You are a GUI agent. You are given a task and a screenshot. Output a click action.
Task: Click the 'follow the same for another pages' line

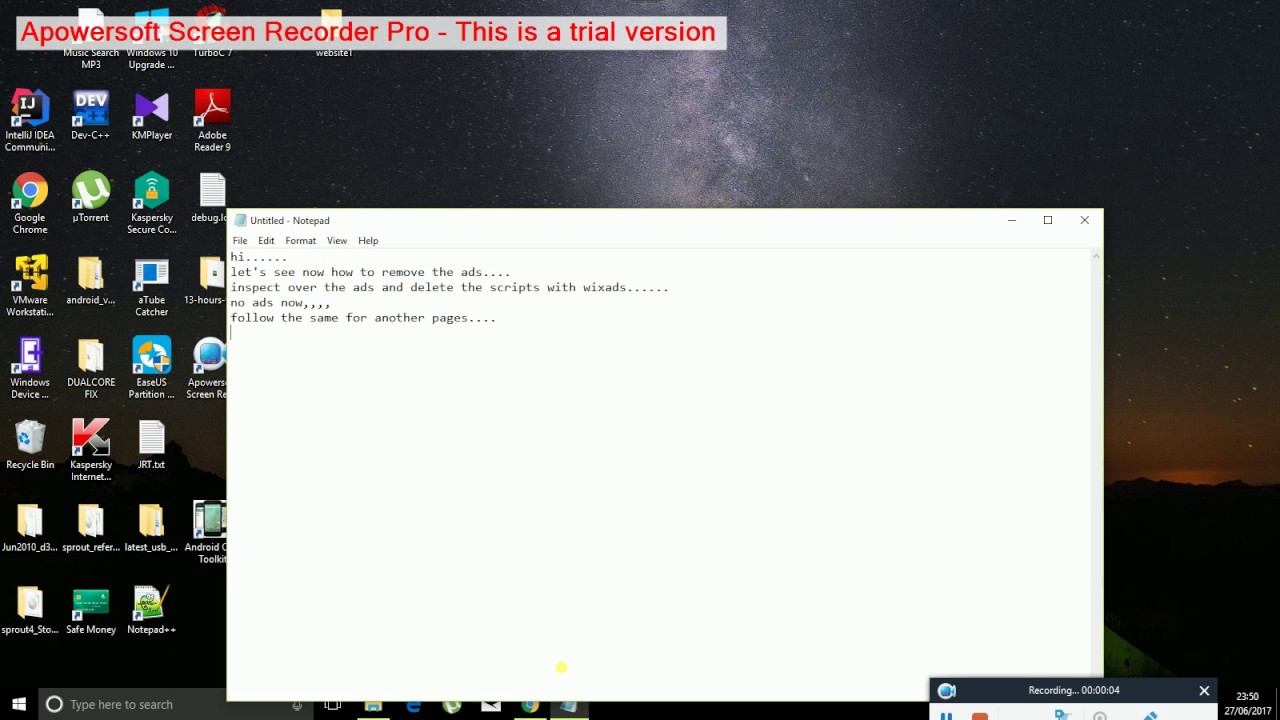coord(363,318)
